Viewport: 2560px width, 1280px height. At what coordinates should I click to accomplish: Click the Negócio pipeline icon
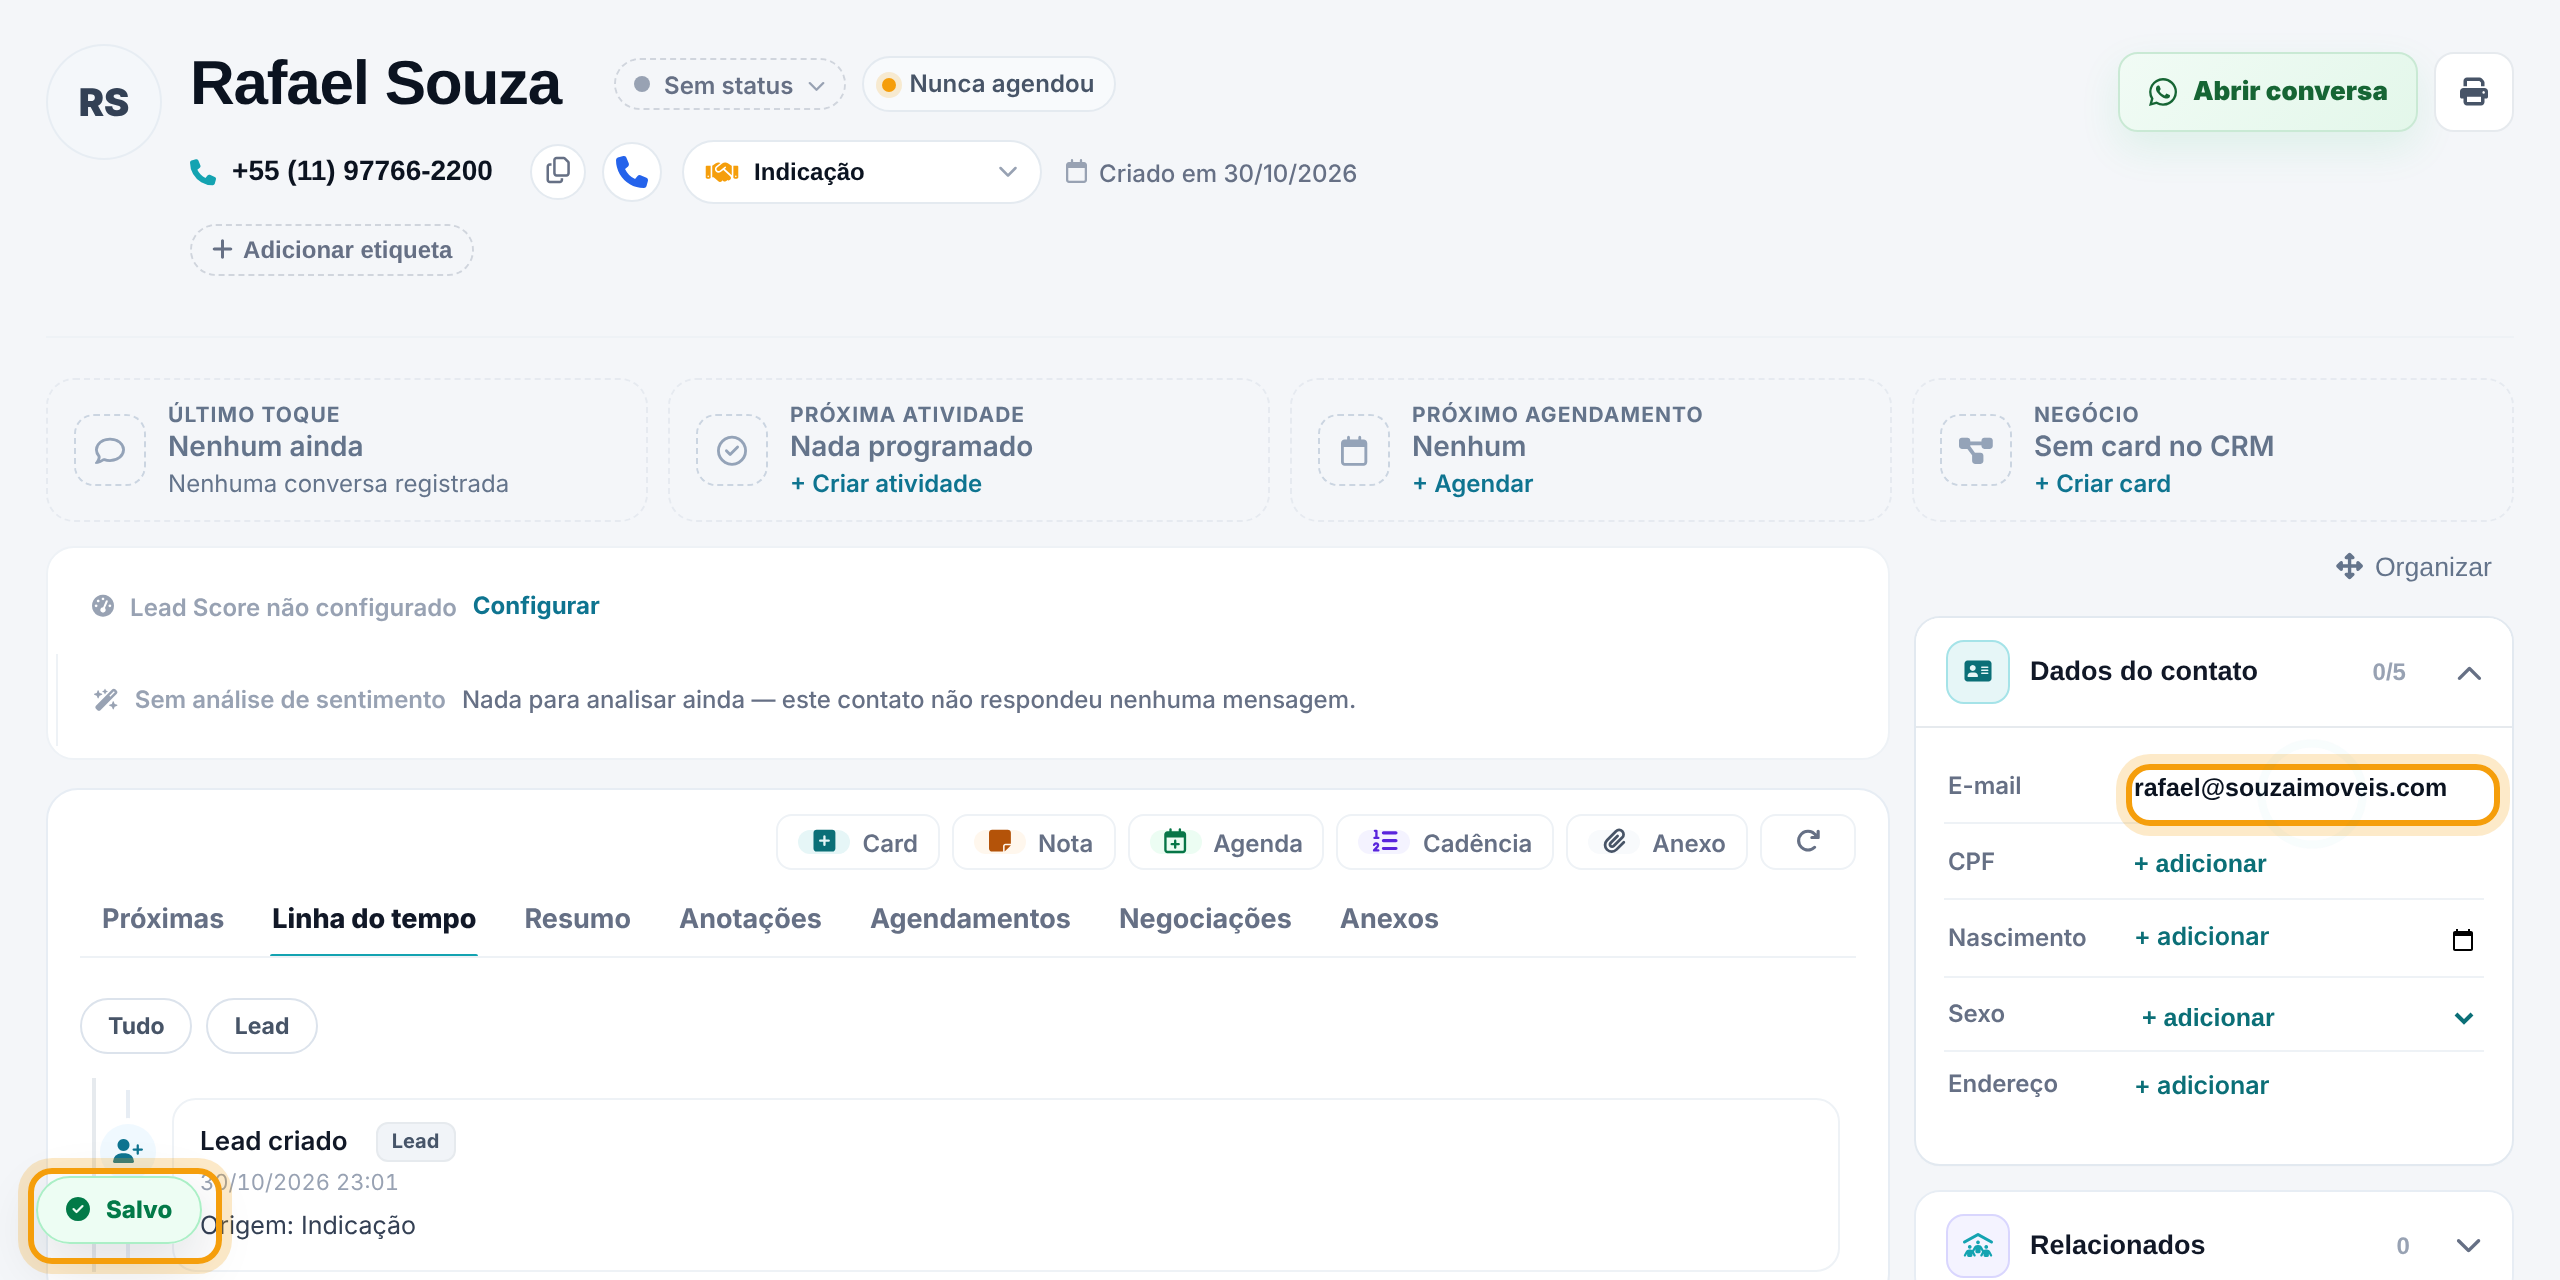pos(1976,450)
